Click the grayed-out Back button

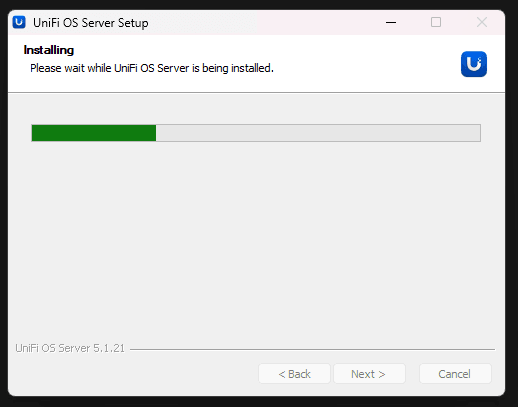click(294, 374)
